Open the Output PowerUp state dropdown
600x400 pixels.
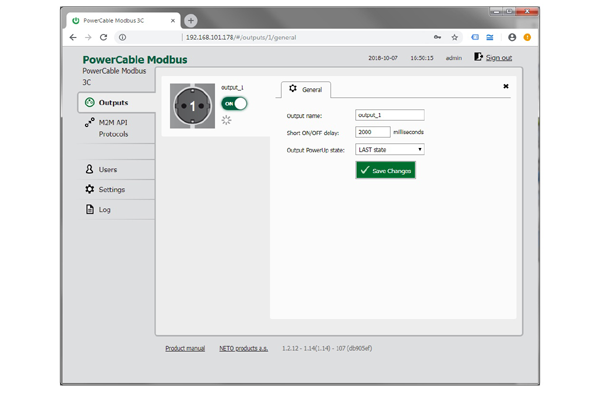point(390,149)
